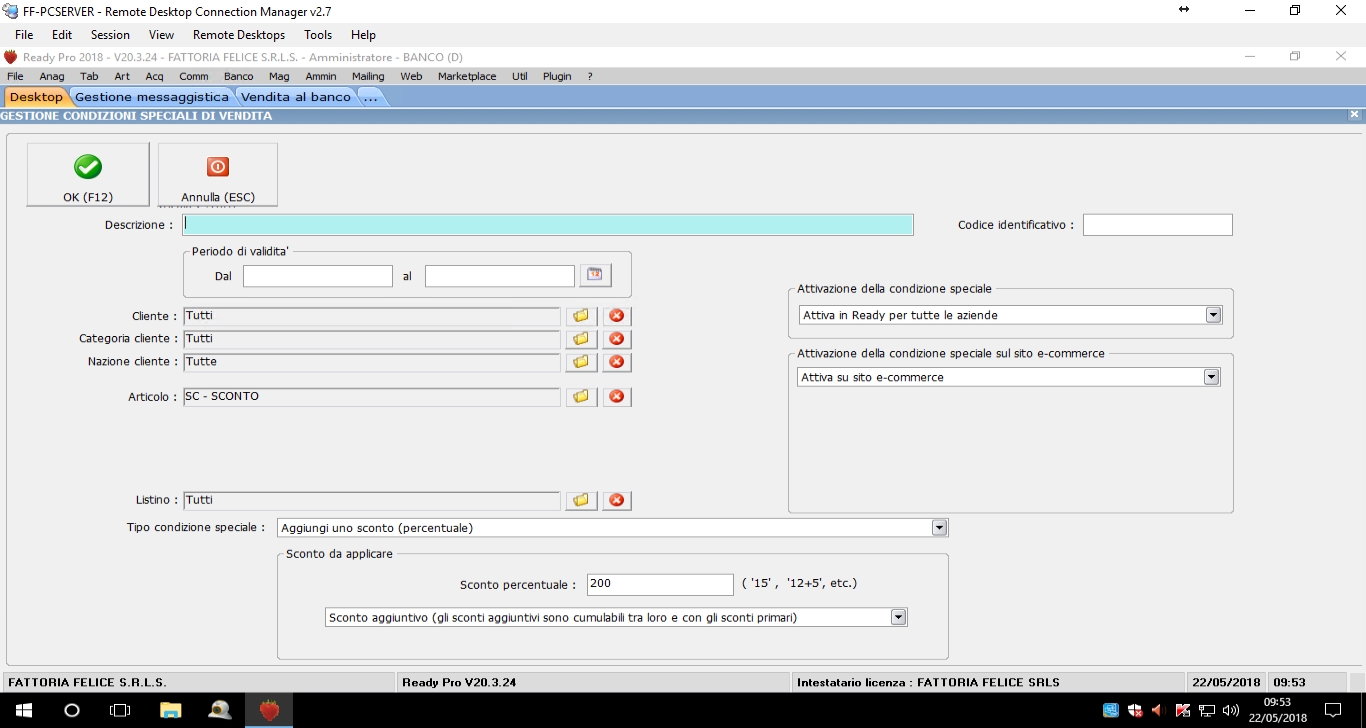The height and width of the screenshot is (728, 1366).
Task: Open the Anag menu
Action: point(52,76)
